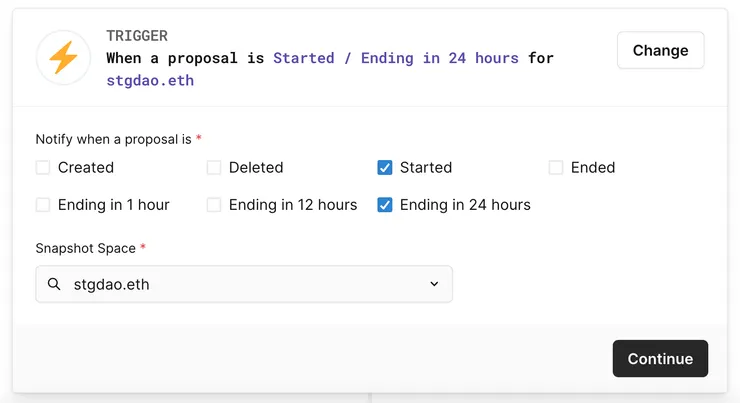Expand the Snapshot Space dropdown chevron
This screenshot has height=403, width=740.
tap(434, 284)
